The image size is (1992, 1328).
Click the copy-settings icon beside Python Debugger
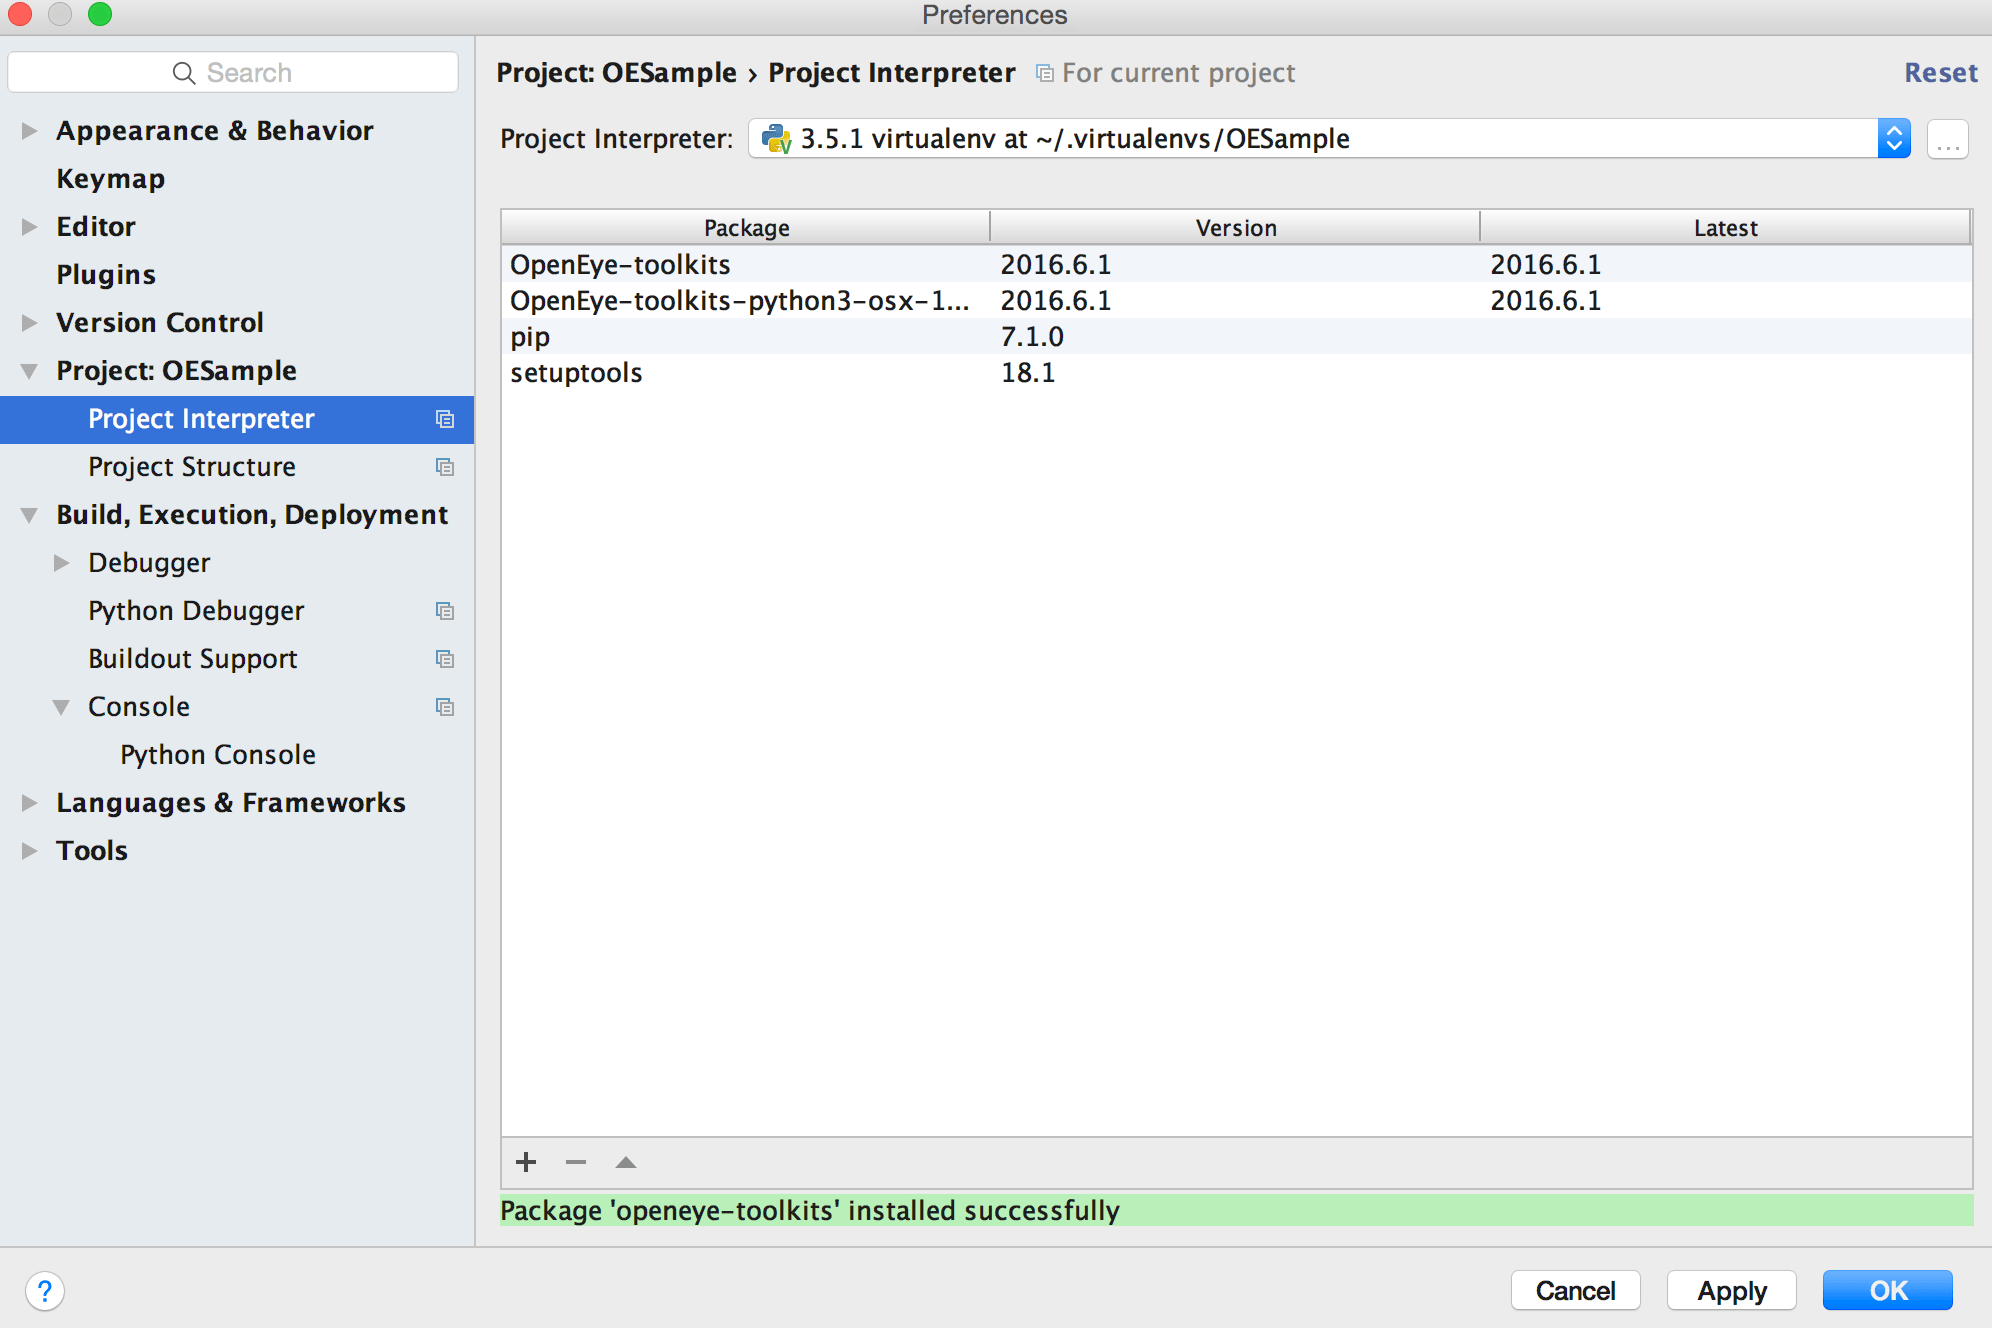coord(444,611)
